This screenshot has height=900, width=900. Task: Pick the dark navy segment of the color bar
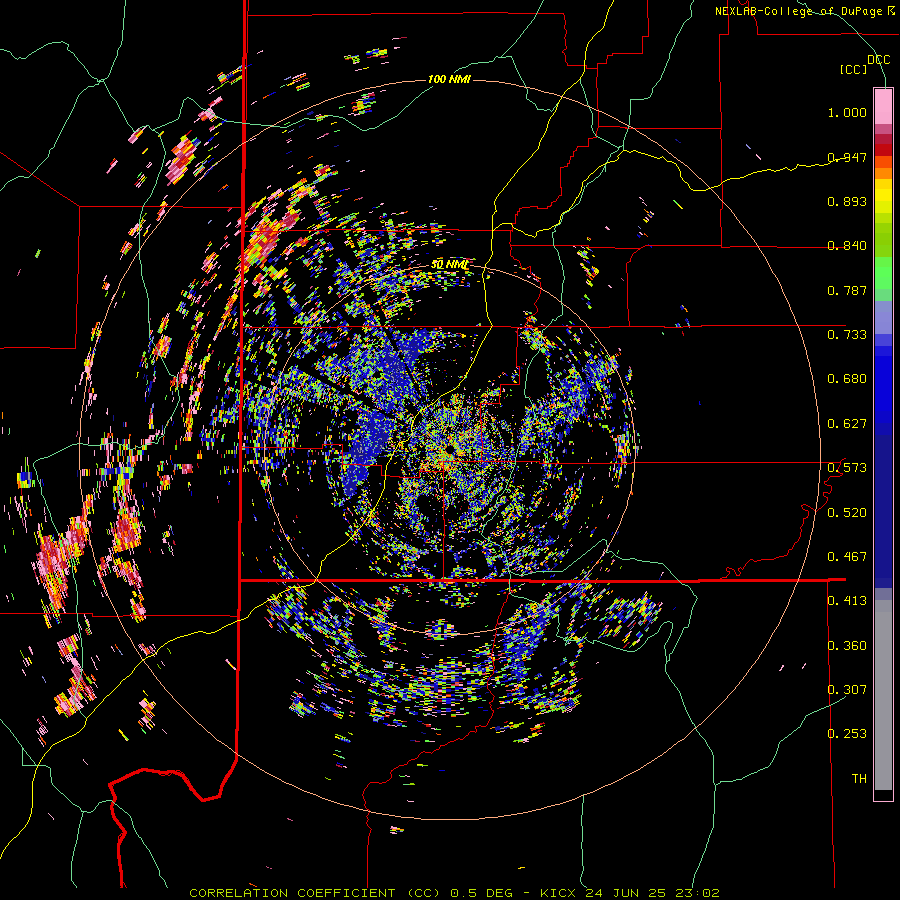(x=883, y=511)
